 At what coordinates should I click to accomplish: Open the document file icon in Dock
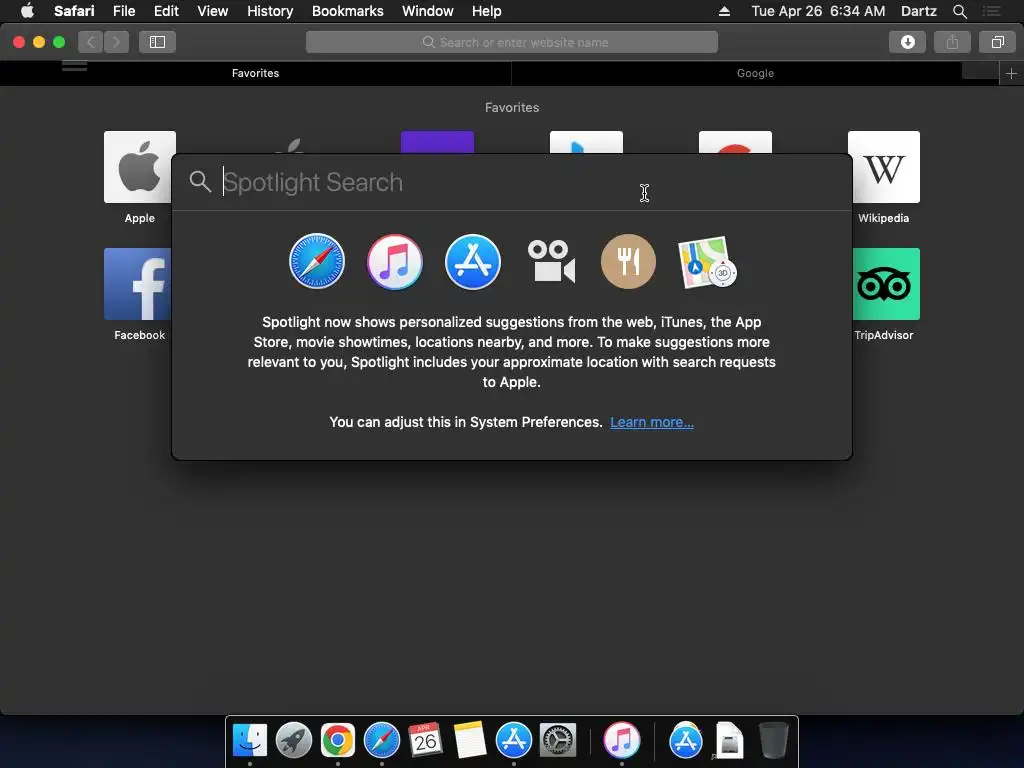pyautogui.click(x=729, y=741)
